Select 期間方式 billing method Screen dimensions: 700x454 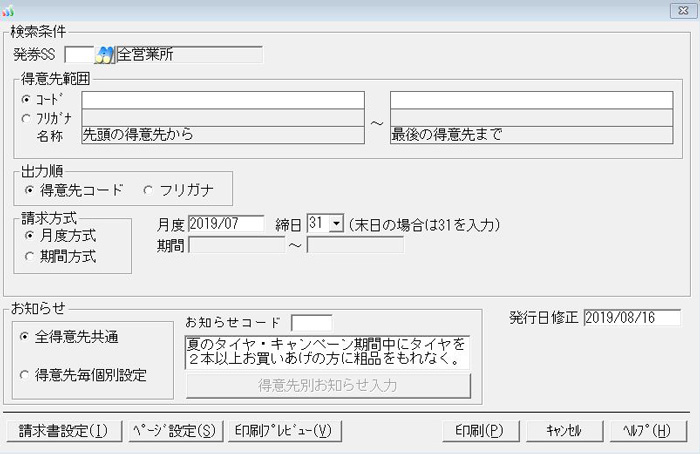pos(30,256)
